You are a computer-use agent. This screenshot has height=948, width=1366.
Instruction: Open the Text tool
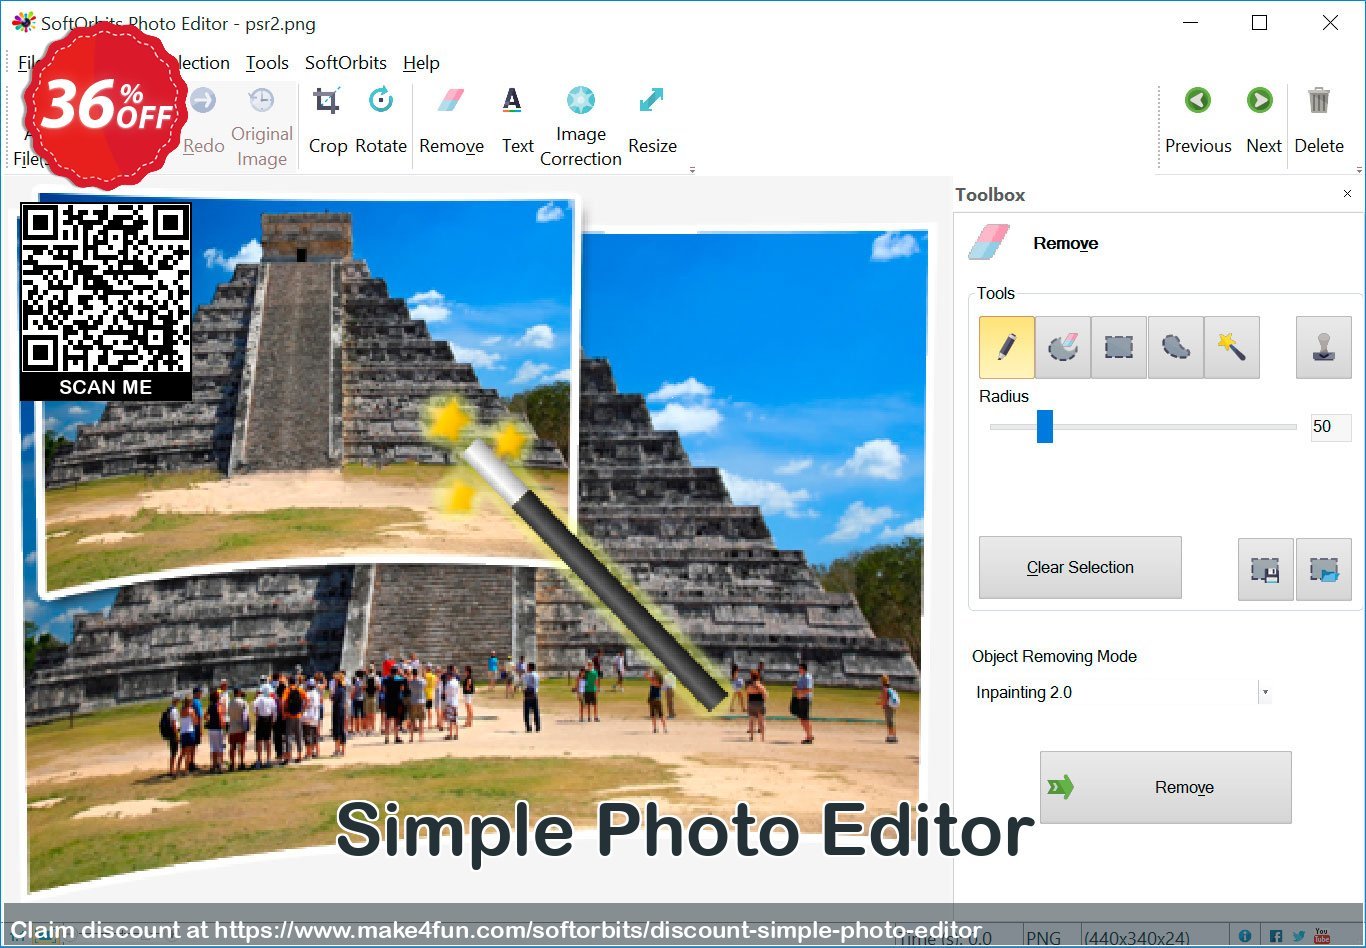click(517, 121)
